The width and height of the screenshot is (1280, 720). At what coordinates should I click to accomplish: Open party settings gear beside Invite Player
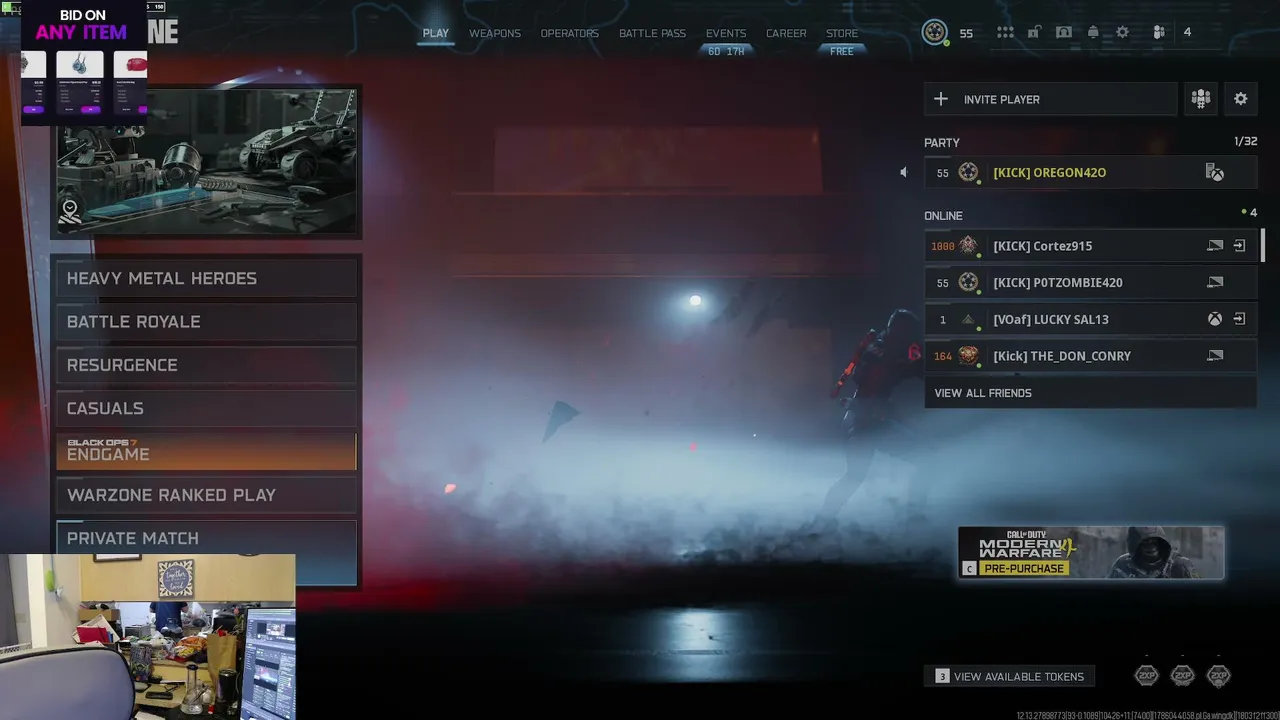coord(1241,99)
